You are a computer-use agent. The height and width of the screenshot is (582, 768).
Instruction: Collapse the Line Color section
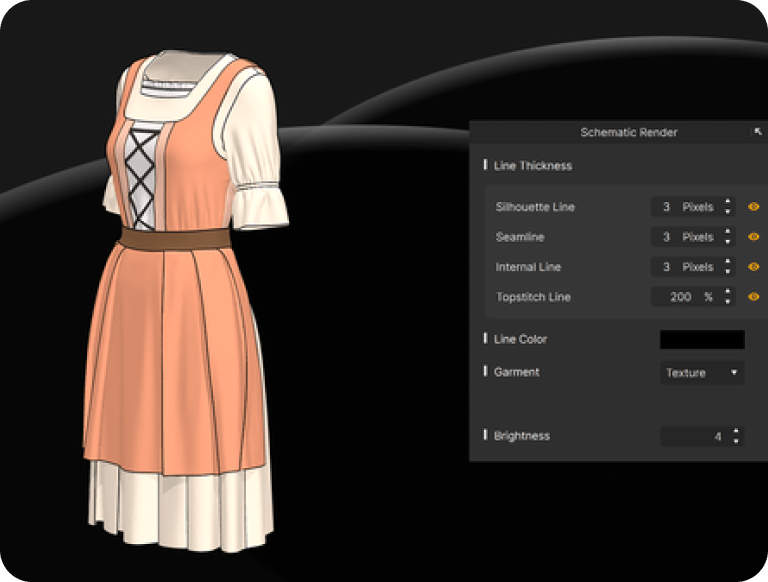486,339
